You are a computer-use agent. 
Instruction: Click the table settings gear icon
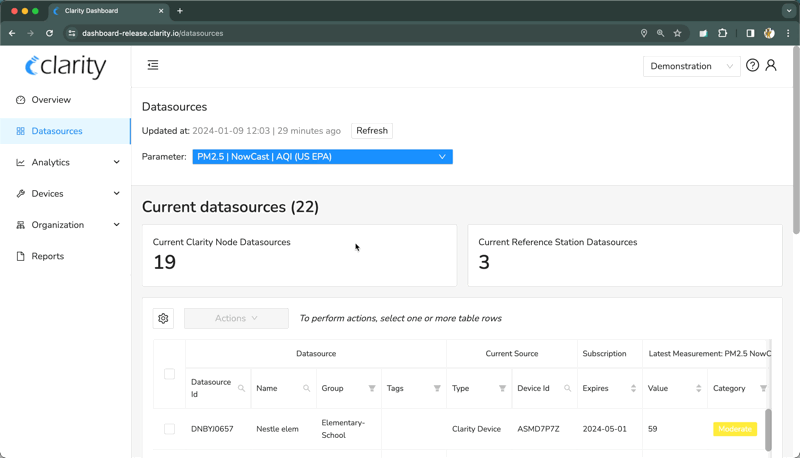point(163,318)
